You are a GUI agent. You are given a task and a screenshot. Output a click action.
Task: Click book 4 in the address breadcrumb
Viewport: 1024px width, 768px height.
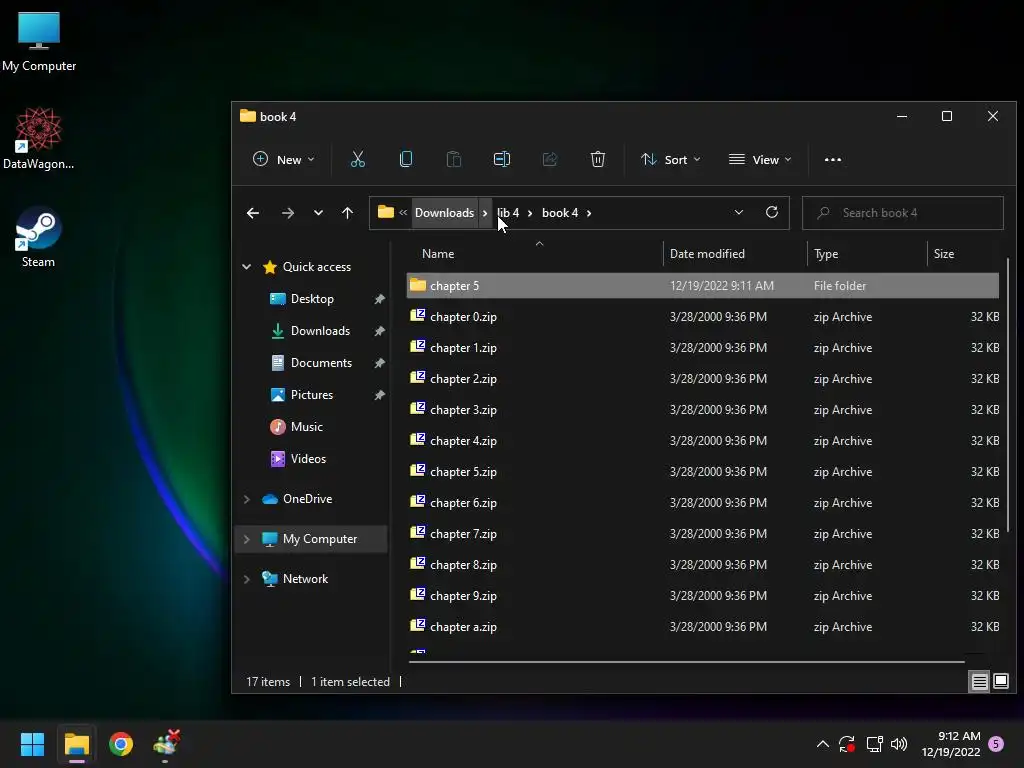[x=560, y=213]
